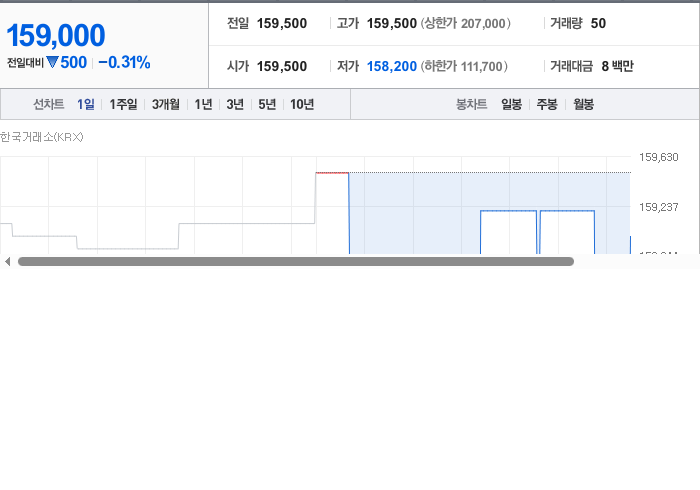Screen dimensions: 700x490
Task: Select the 월봉 candlestick chart
Action: click(x=583, y=104)
